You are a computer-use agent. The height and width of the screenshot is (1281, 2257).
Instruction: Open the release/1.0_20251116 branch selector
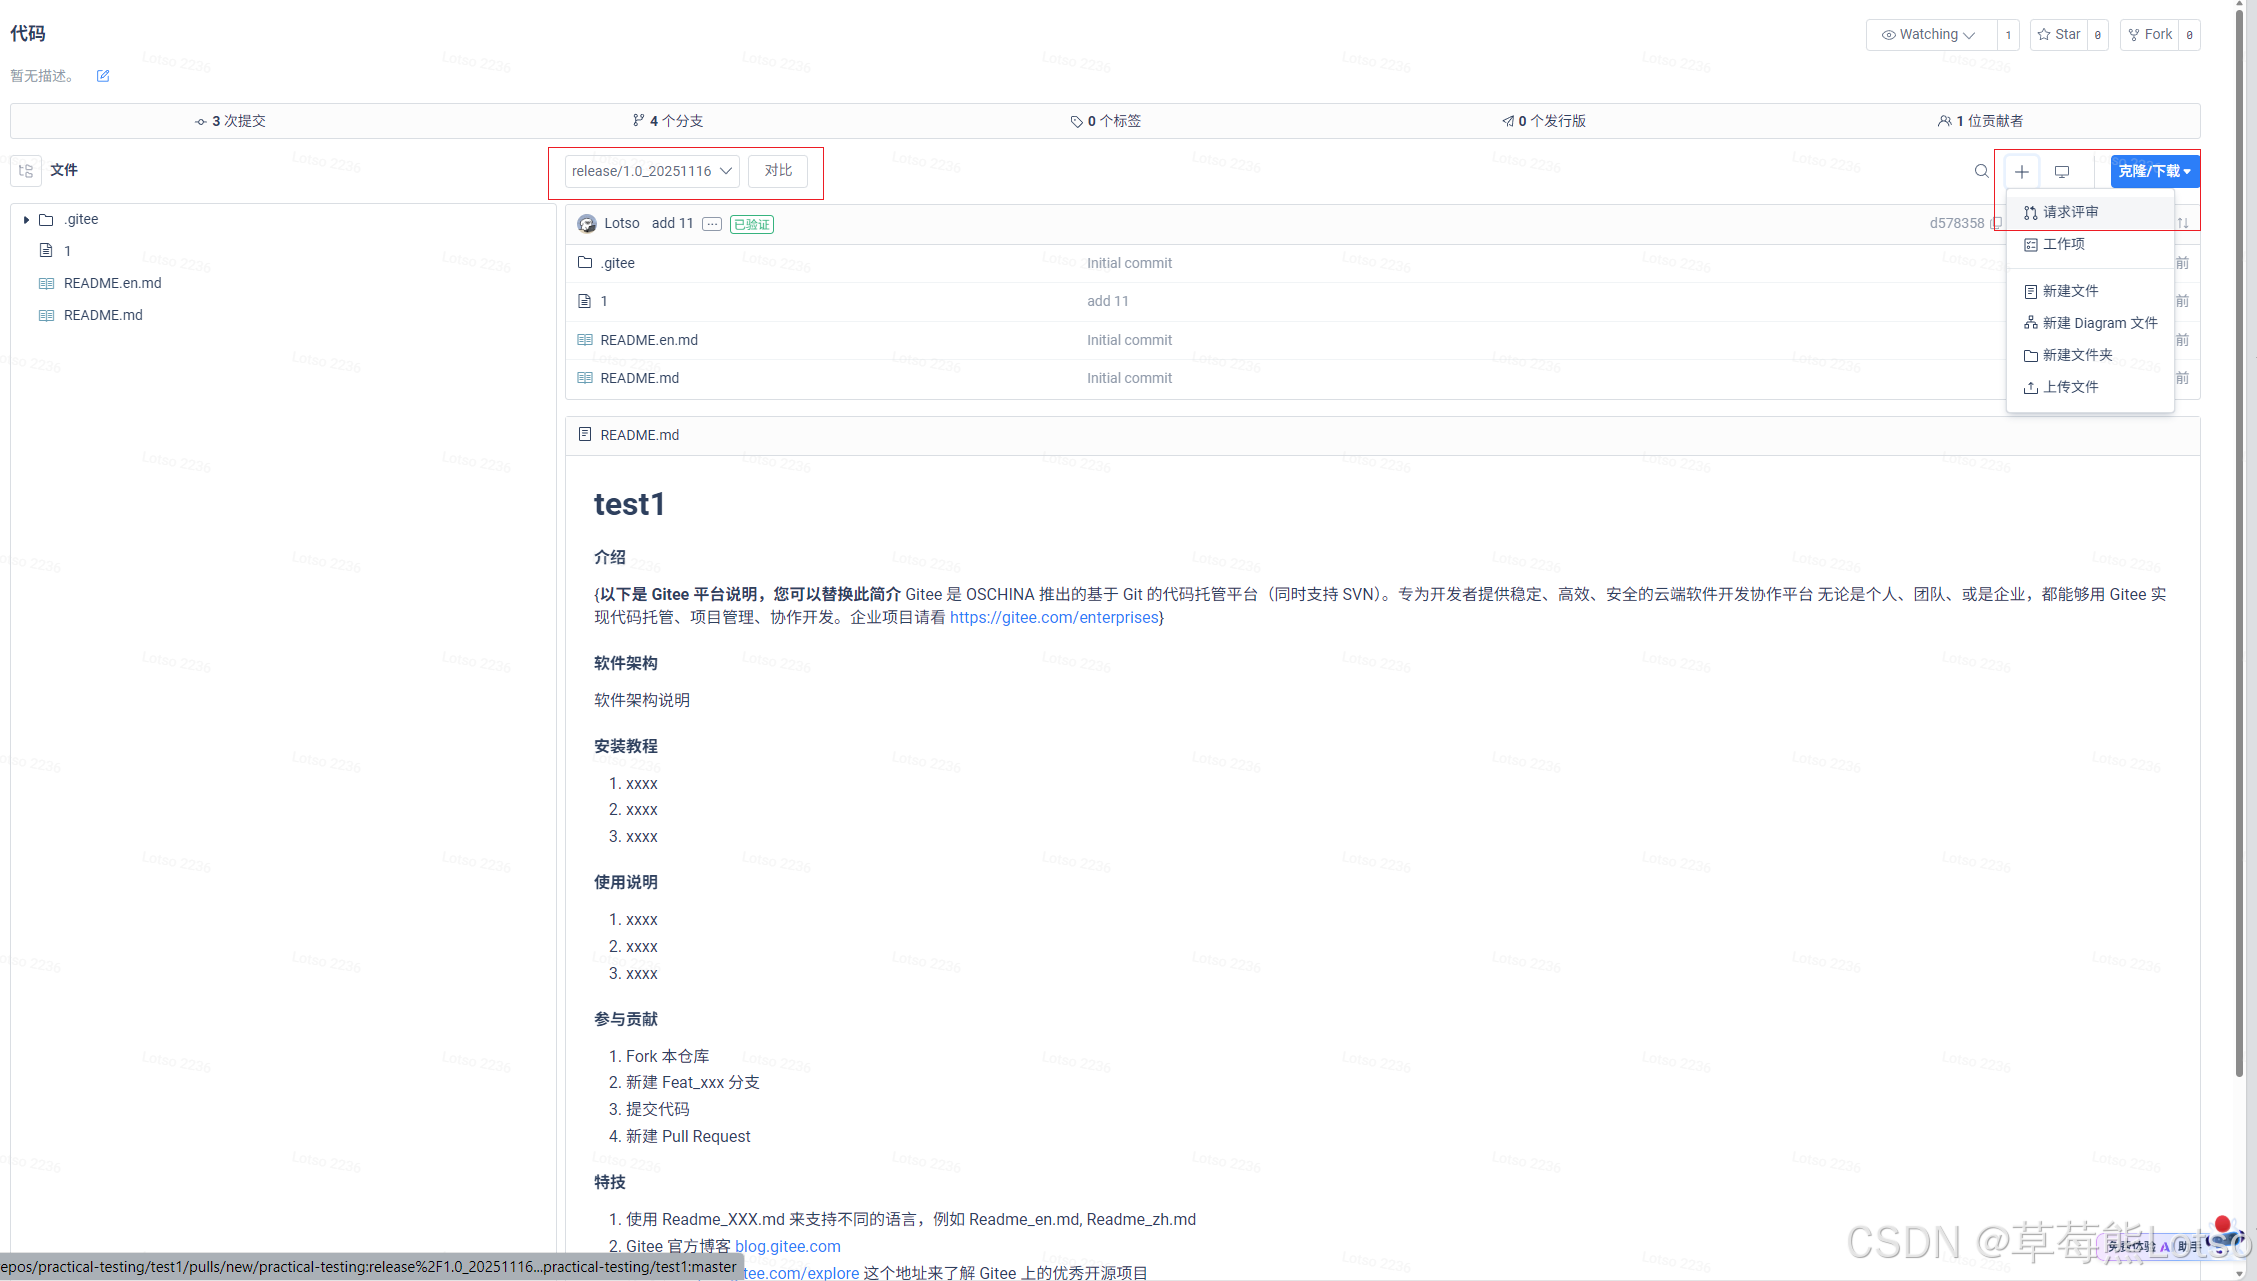point(651,171)
